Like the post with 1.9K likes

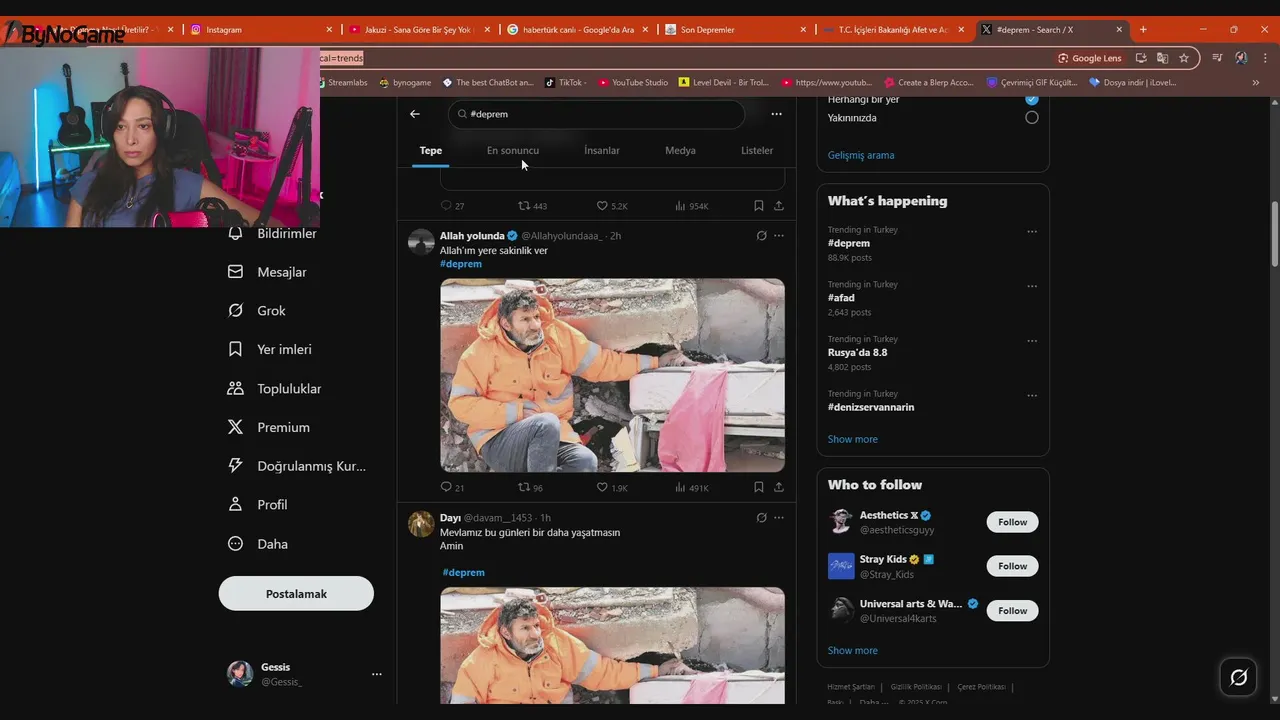[x=602, y=488]
